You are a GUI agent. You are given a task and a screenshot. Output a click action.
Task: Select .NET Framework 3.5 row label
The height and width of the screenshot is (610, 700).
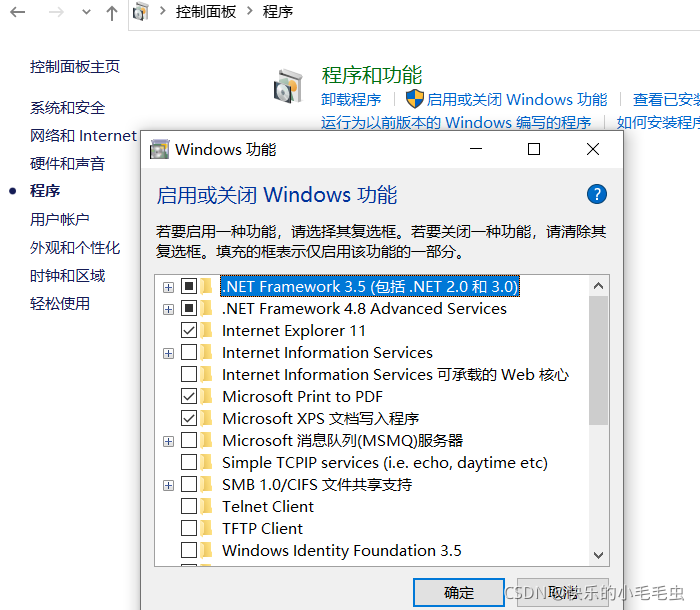click(x=370, y=286)
